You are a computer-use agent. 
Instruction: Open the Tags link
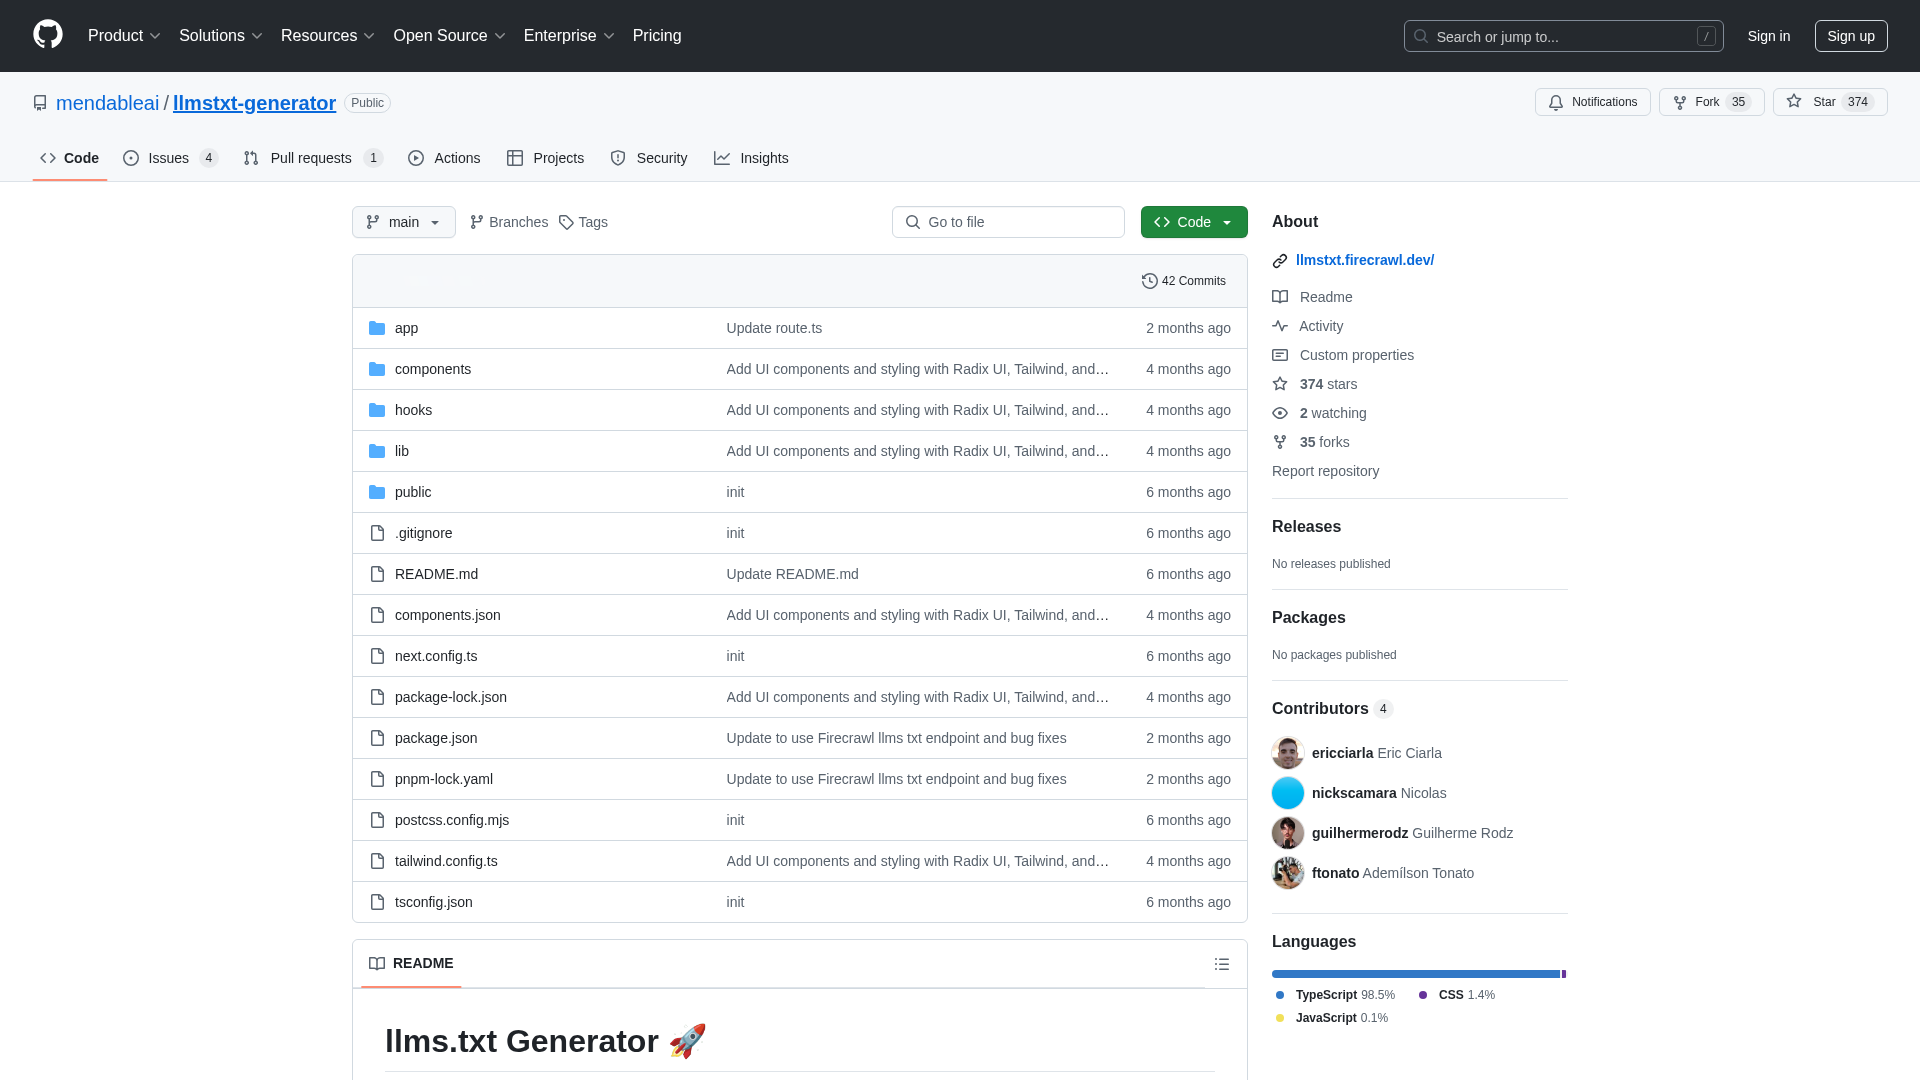pos(583,222)
